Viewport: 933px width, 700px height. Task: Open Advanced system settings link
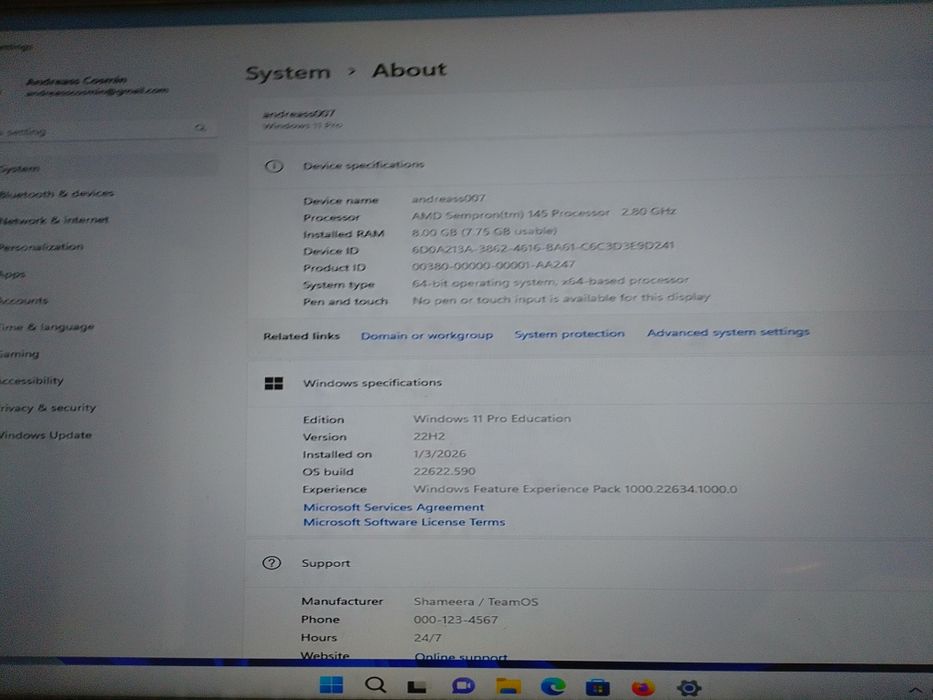click(x=728, y=332)
